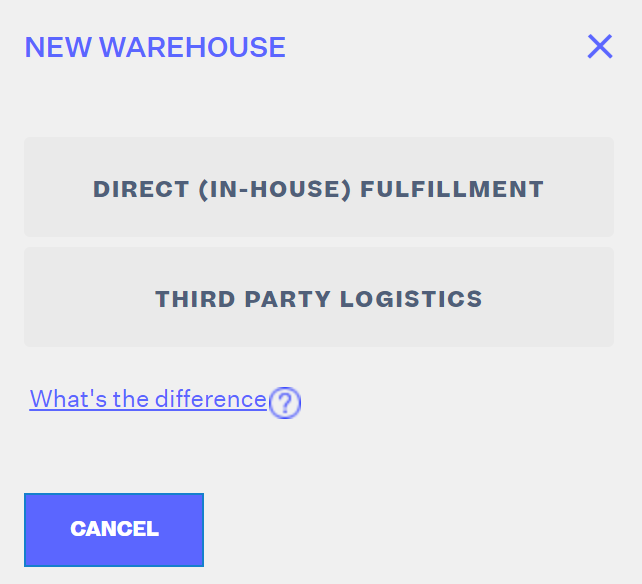This screenshot has width=642, height=584.
Task: Open help via circled question mark
Action: pos(285,402)
